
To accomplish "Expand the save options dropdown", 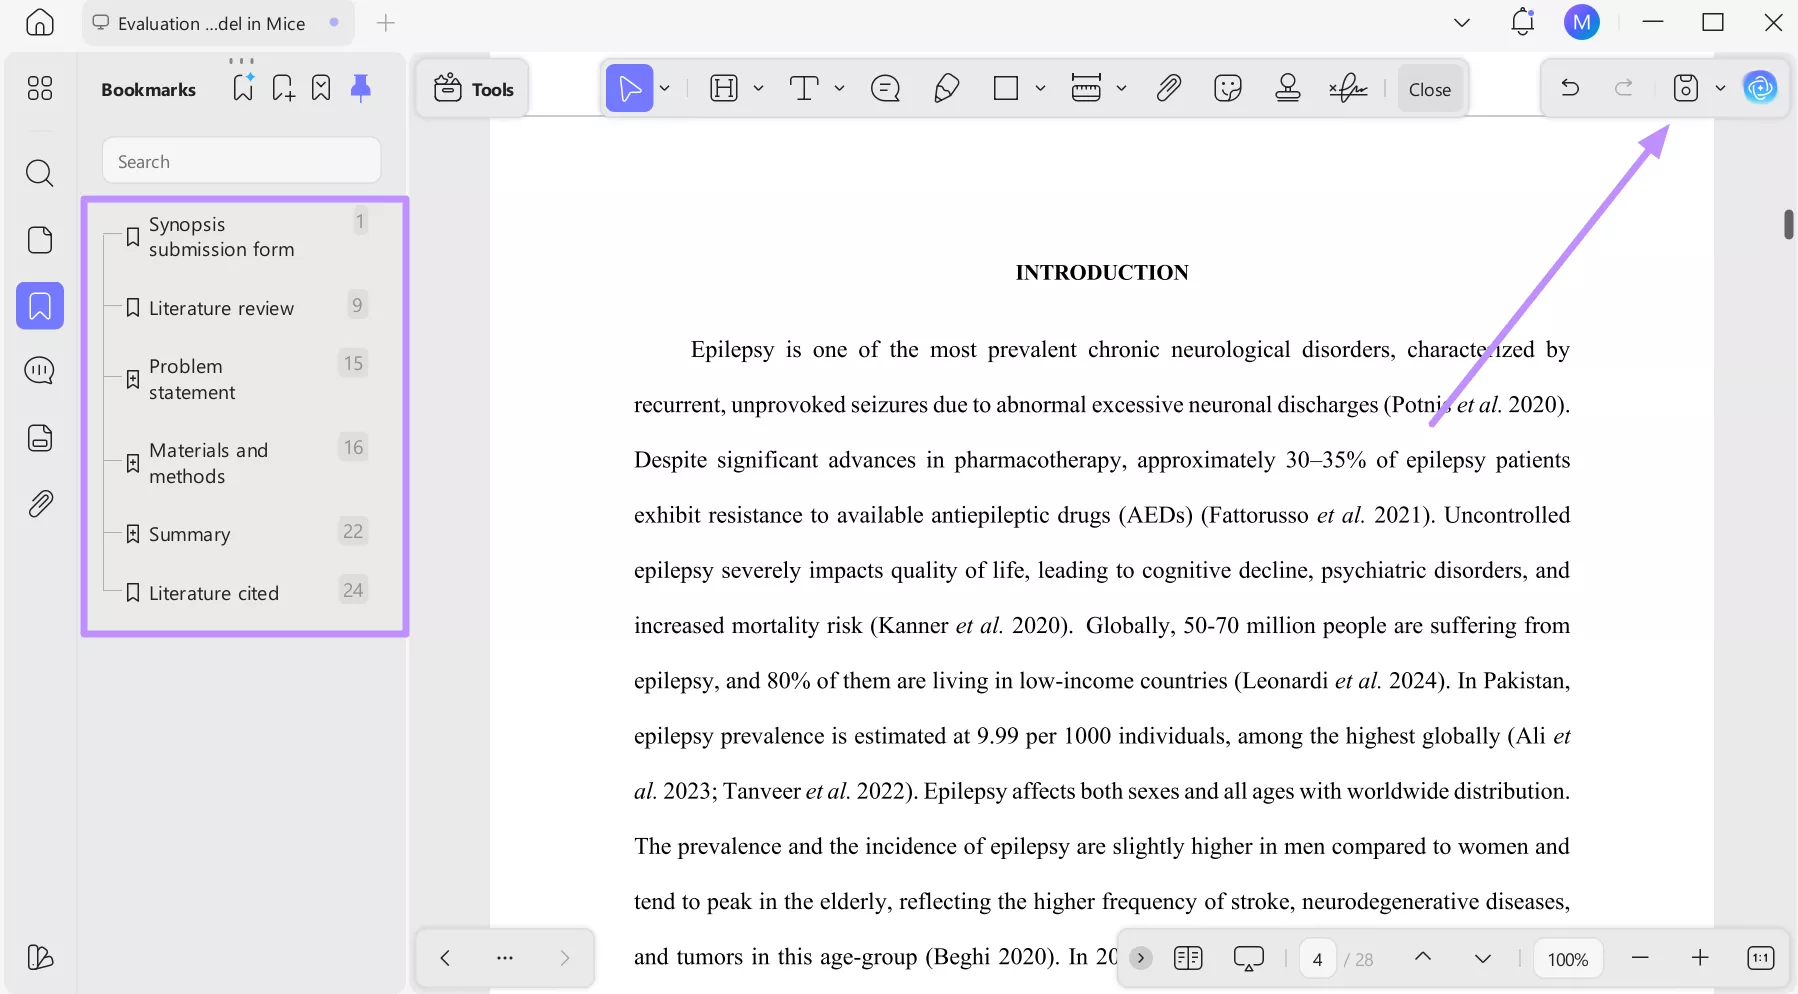I will click(x=1719, y=88).
